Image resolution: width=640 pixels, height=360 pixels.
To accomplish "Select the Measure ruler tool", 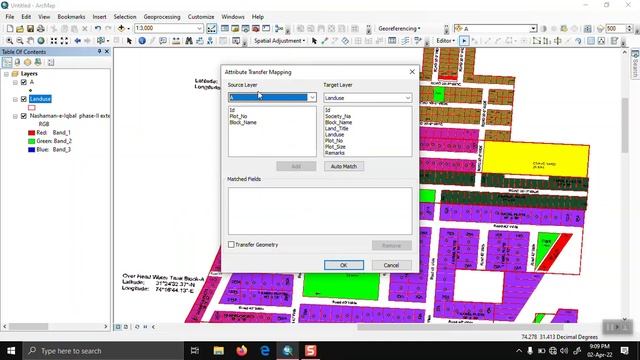I will tap(176, 41).
